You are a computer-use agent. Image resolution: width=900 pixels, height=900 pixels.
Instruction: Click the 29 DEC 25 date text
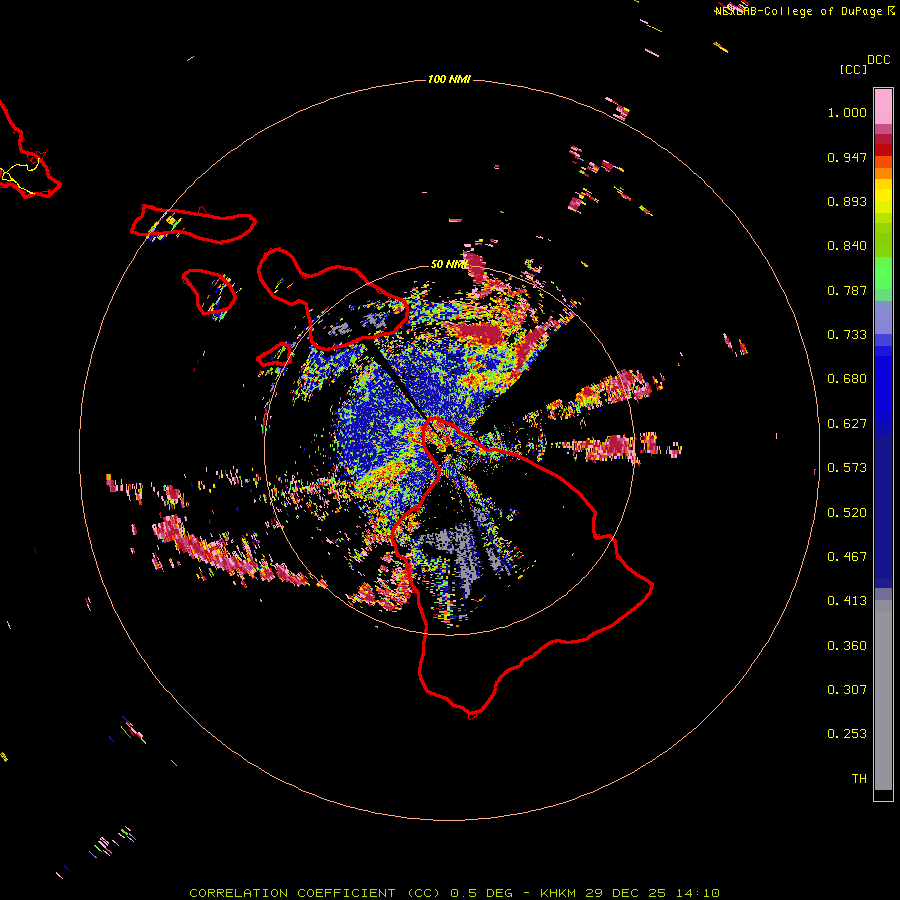point(626,893)
